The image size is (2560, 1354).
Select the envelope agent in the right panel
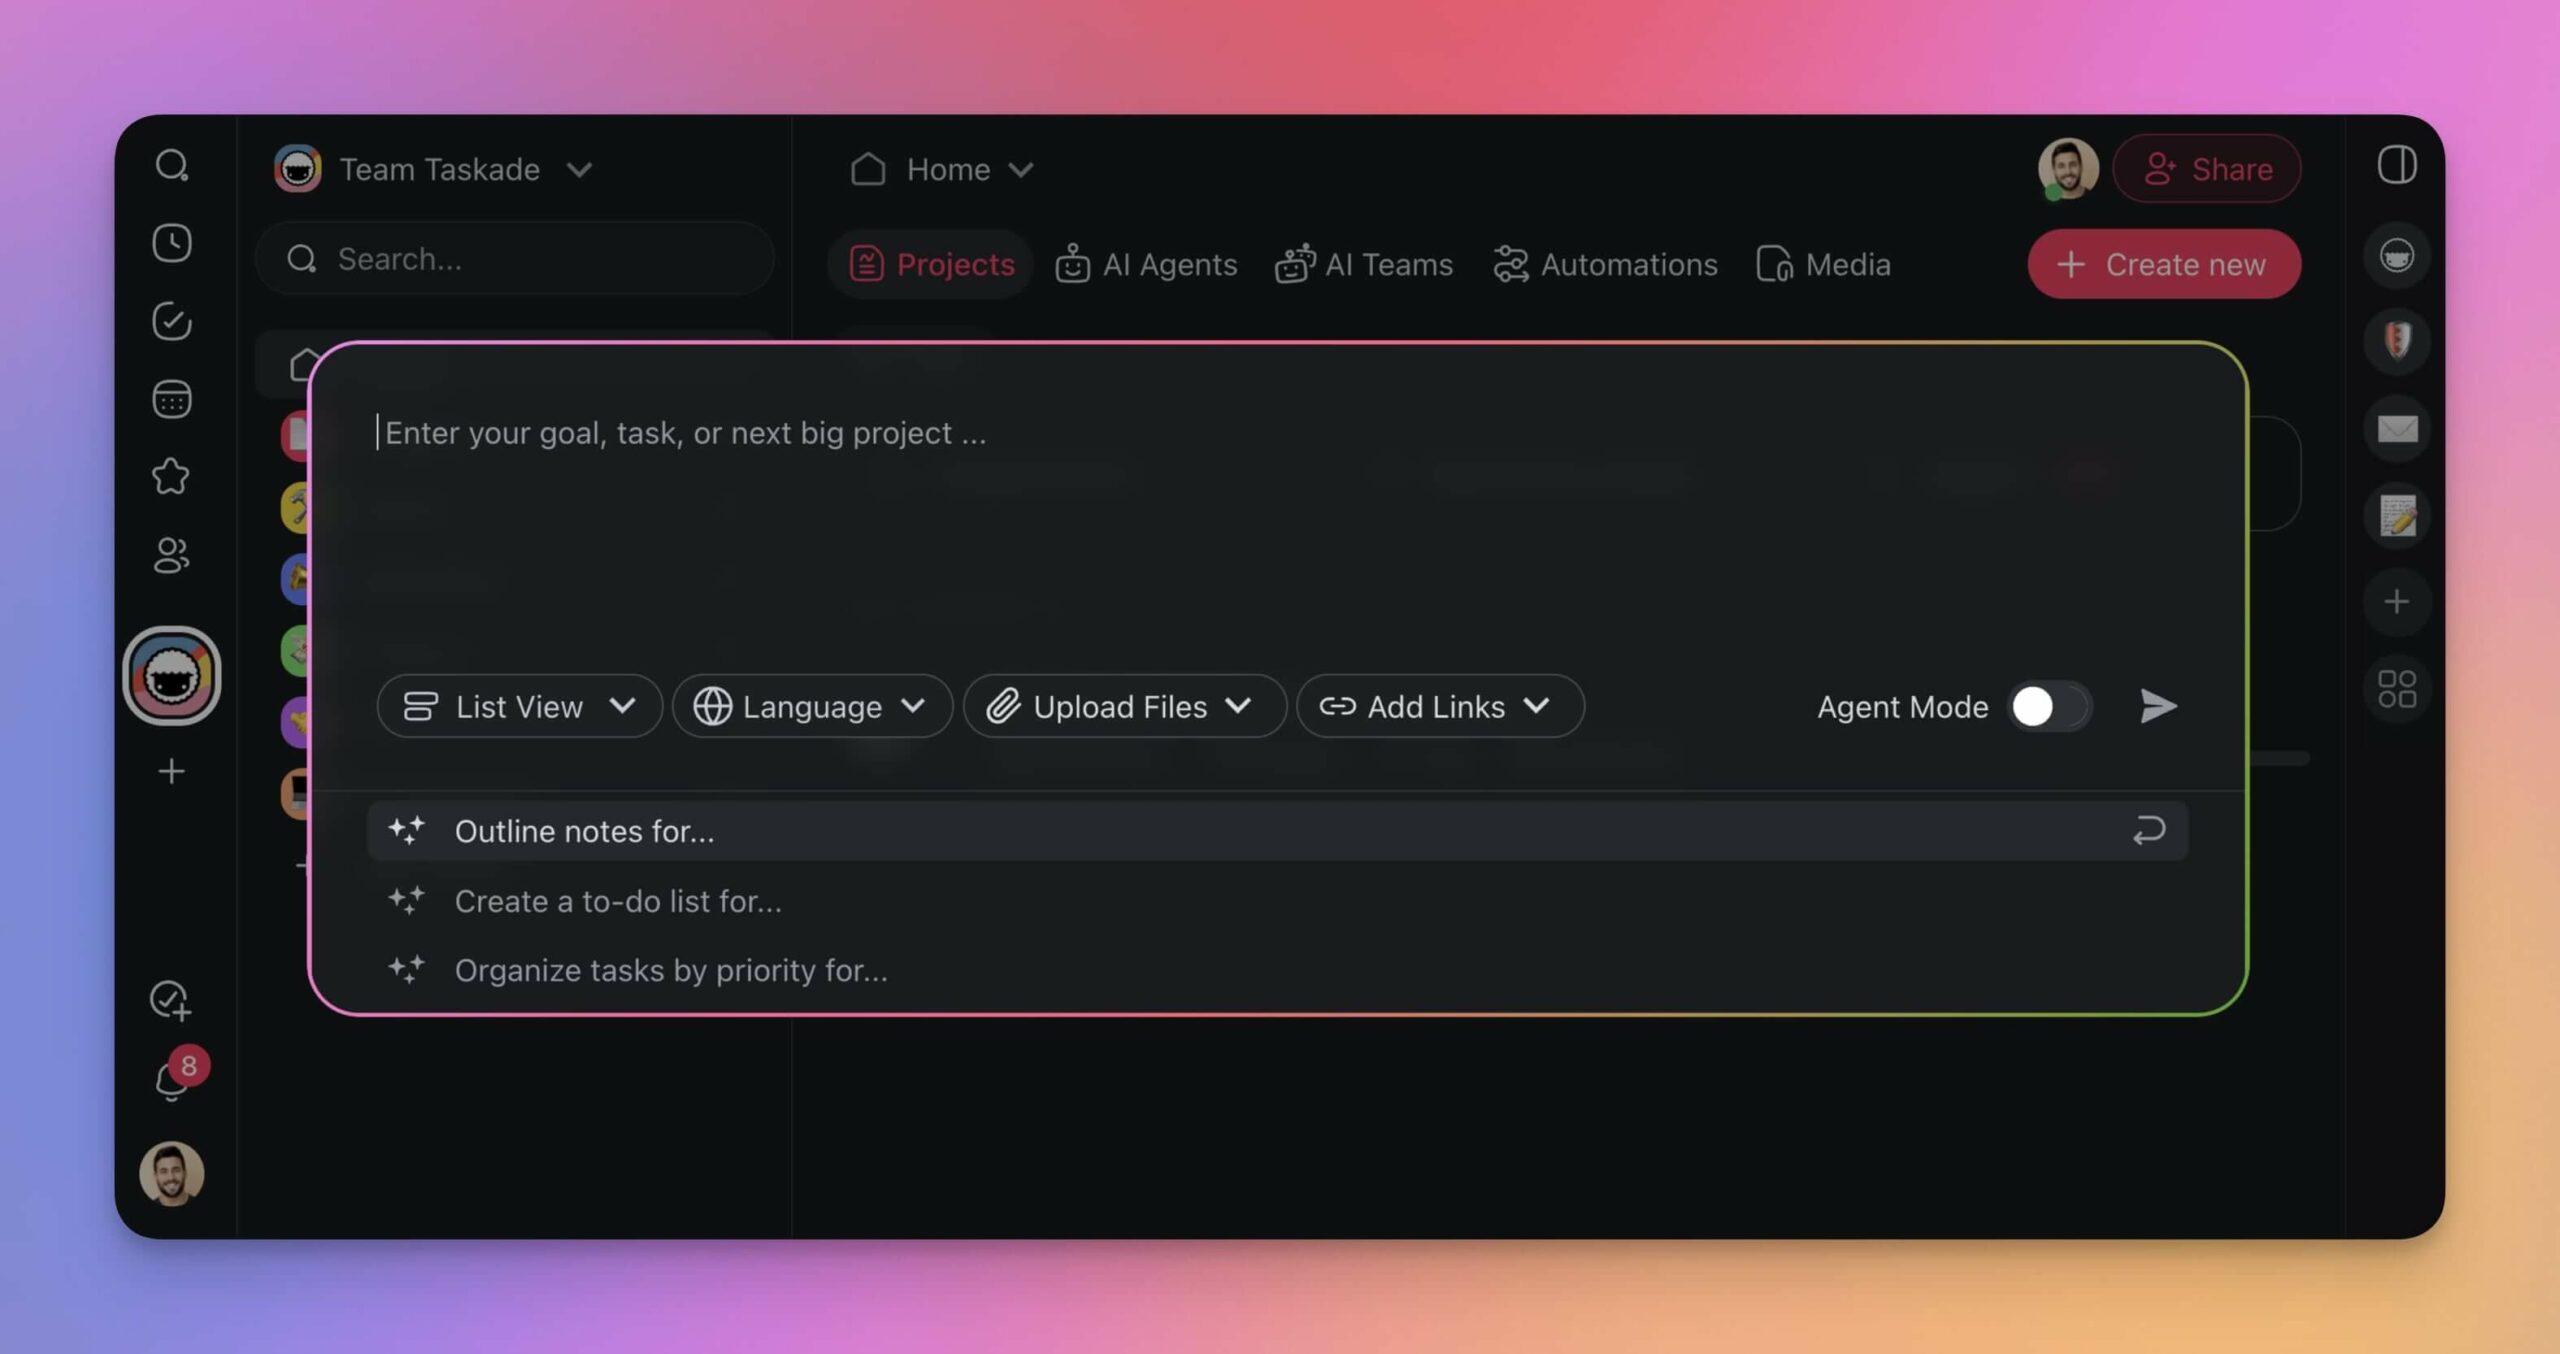pos(2397,430)
